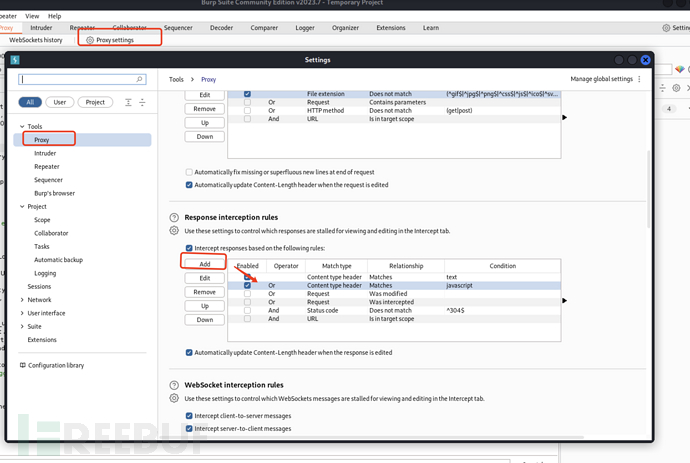This screenshot has width=690, height=463.
Task: Expand the Network settings section
Action: (22, 299)
